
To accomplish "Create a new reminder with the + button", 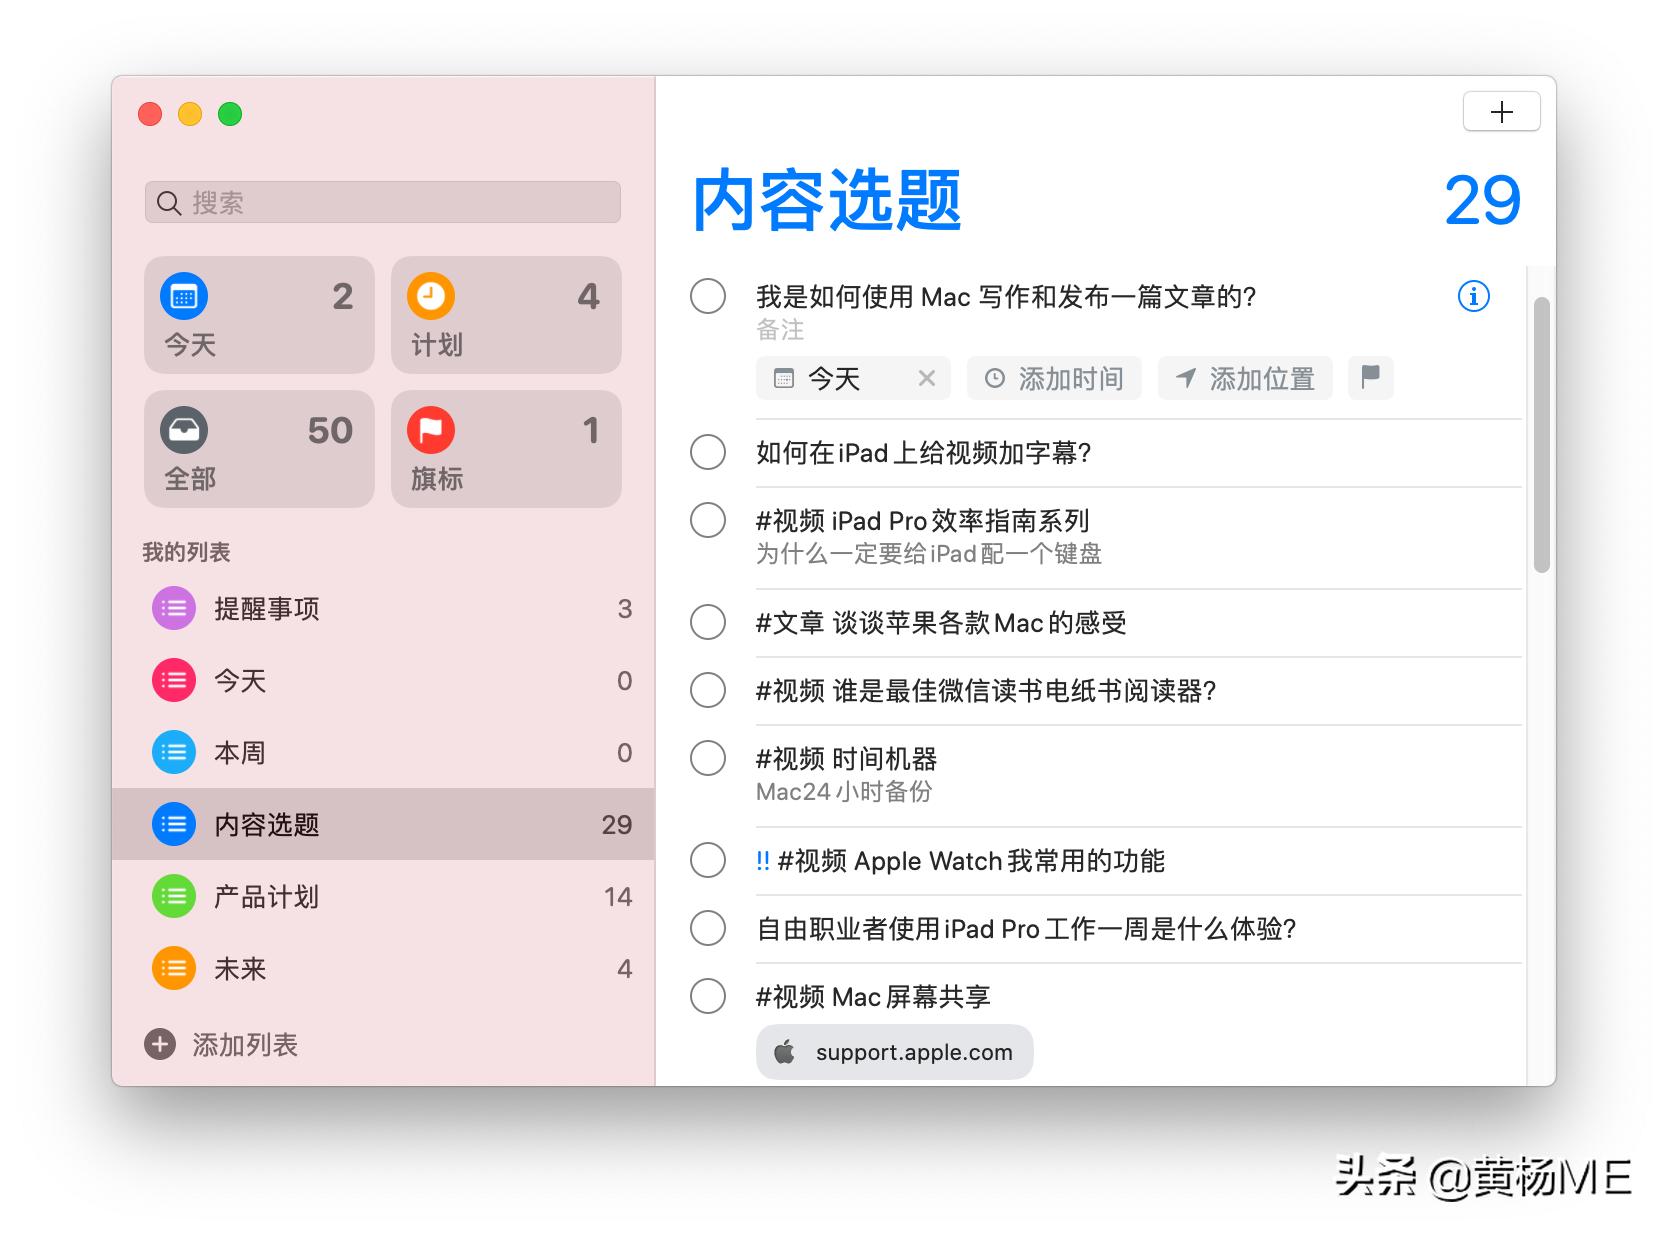I will pos(1501,111).
